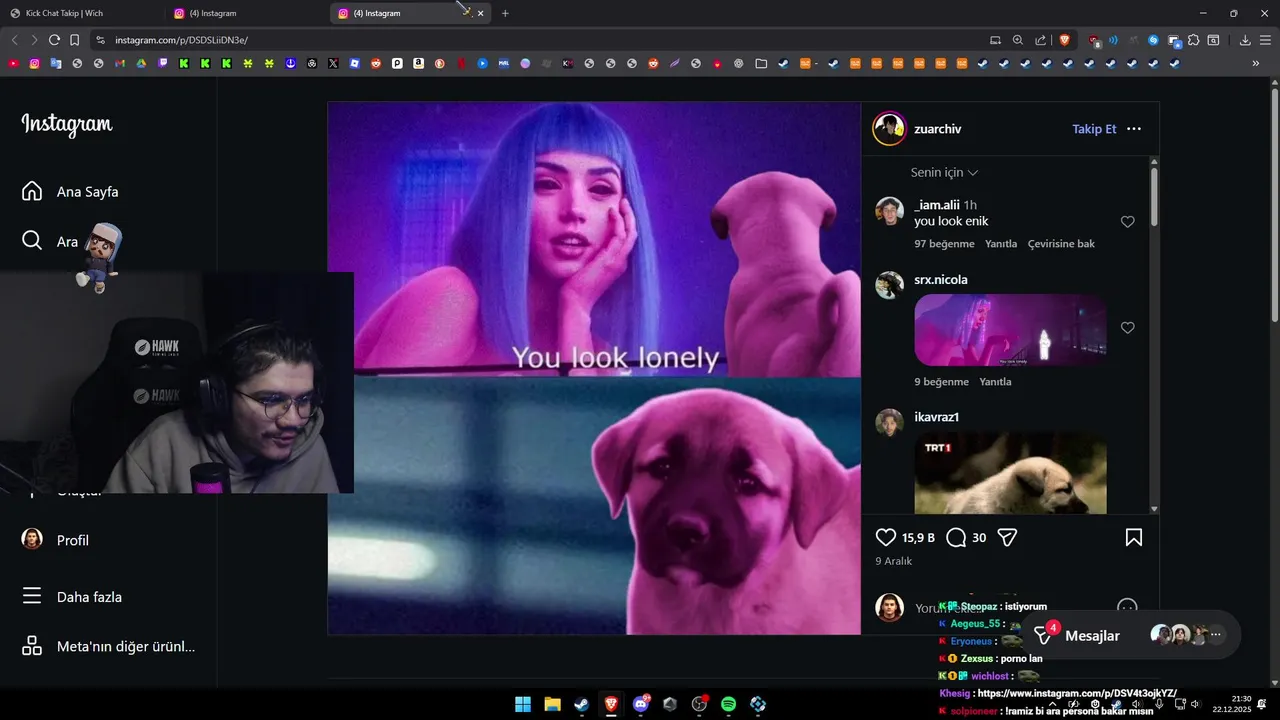The image size is (1280, 720).
Task: Open a new browser tab
Action: point(505,13)
